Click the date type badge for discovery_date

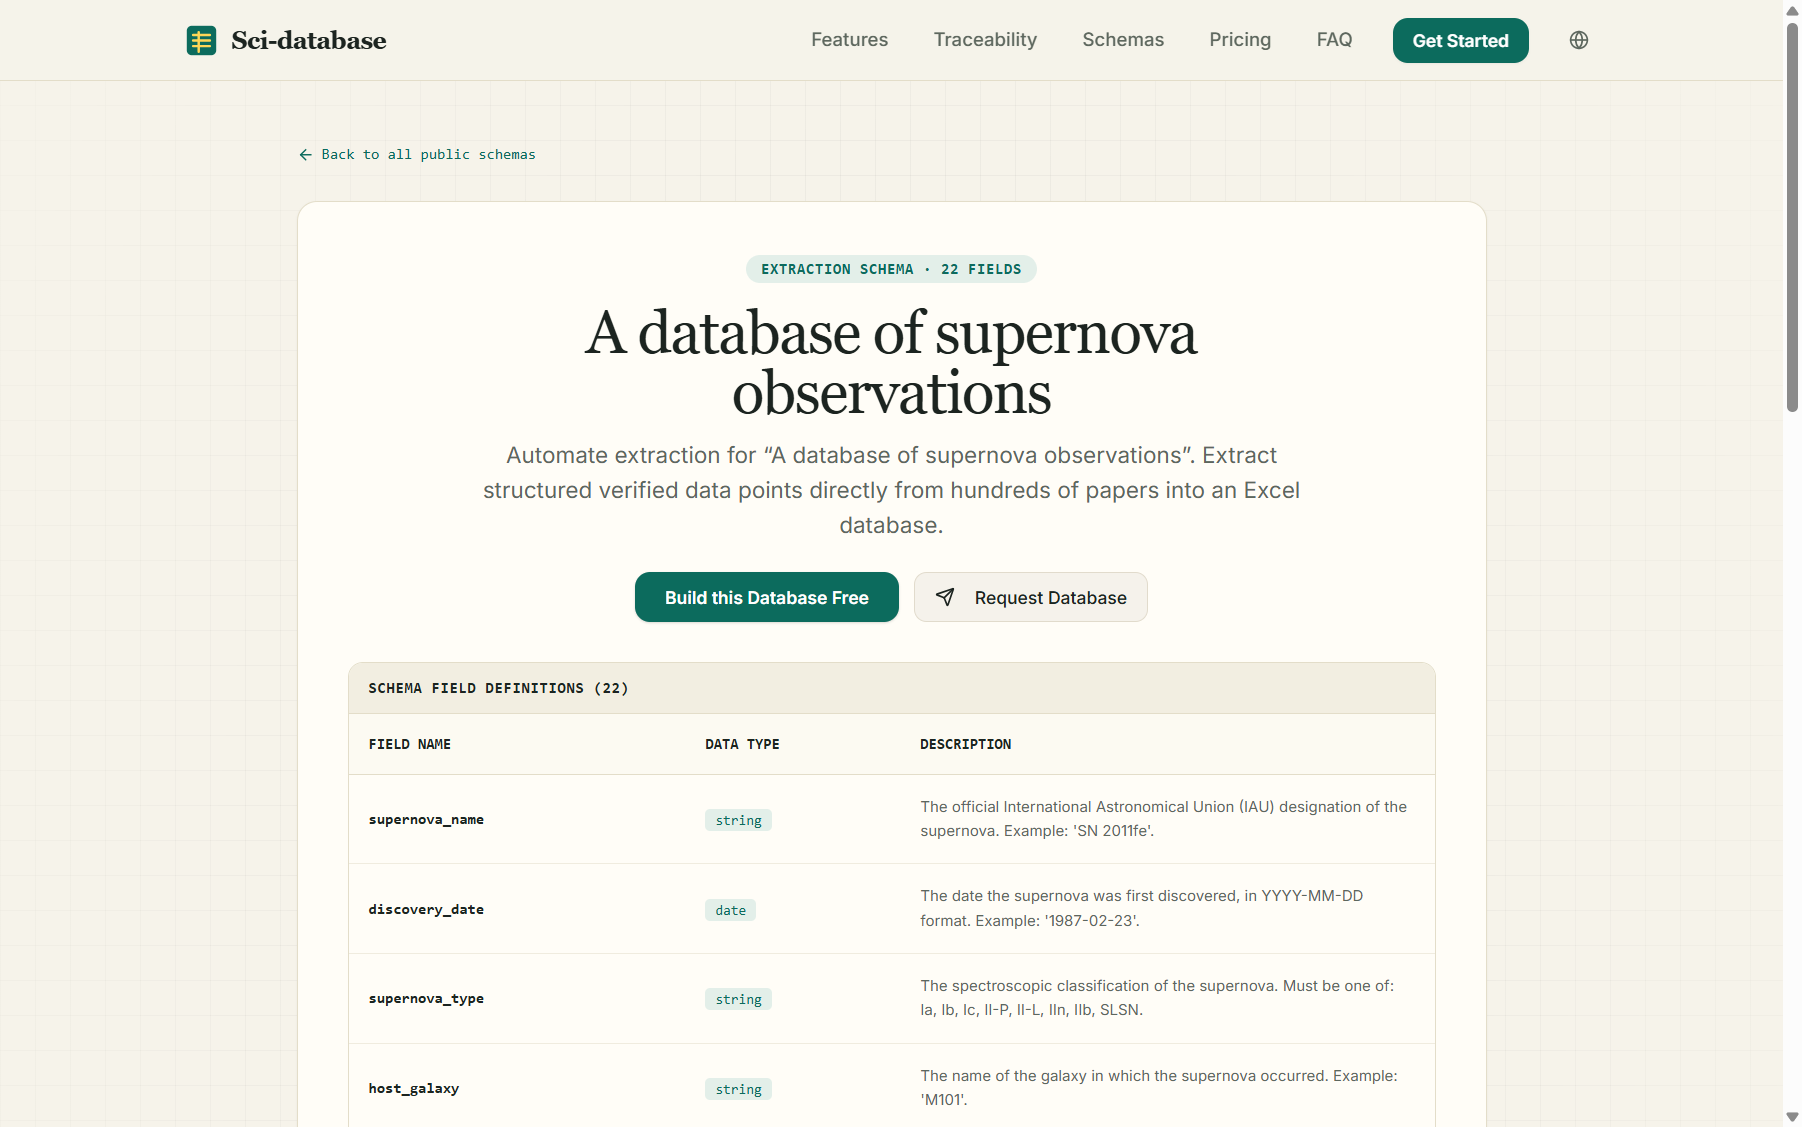(730, 910)
